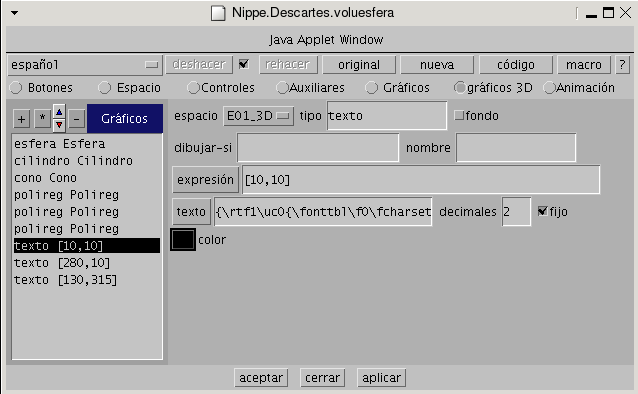
Task: Delete the selected graphic with the - button
Action: click(x=76, y=119)
